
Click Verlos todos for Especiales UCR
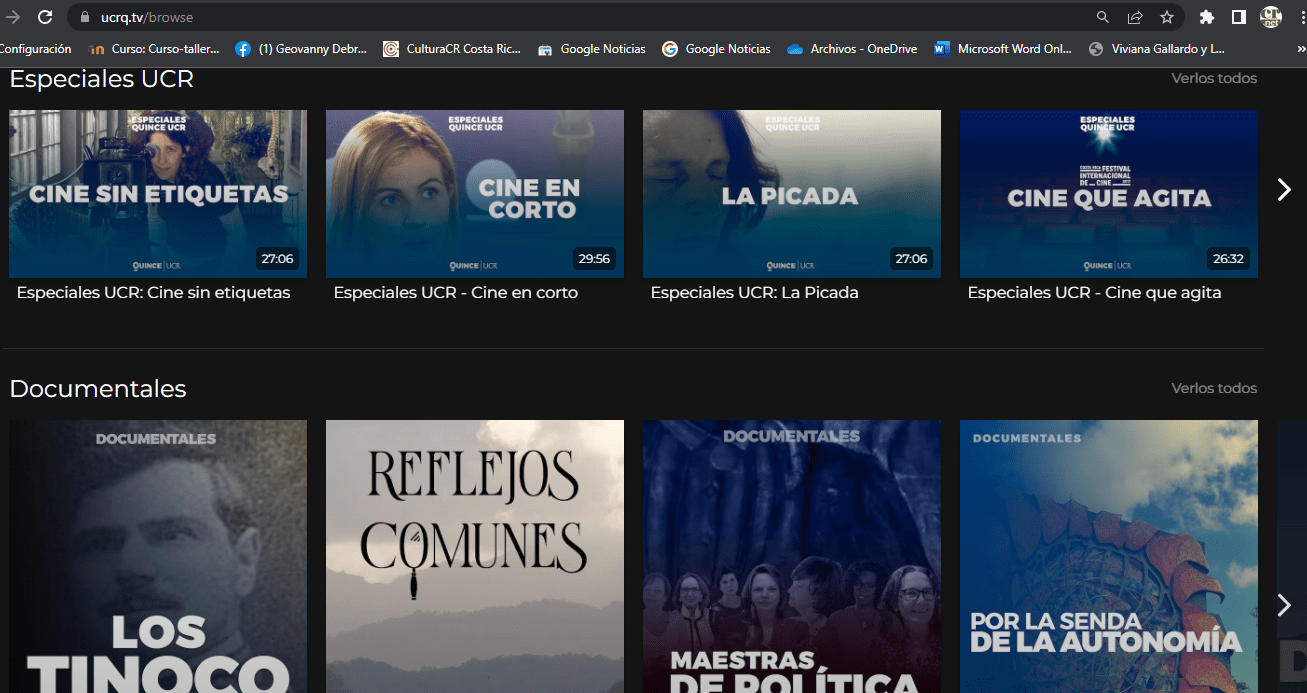(x=1214, y=78)
